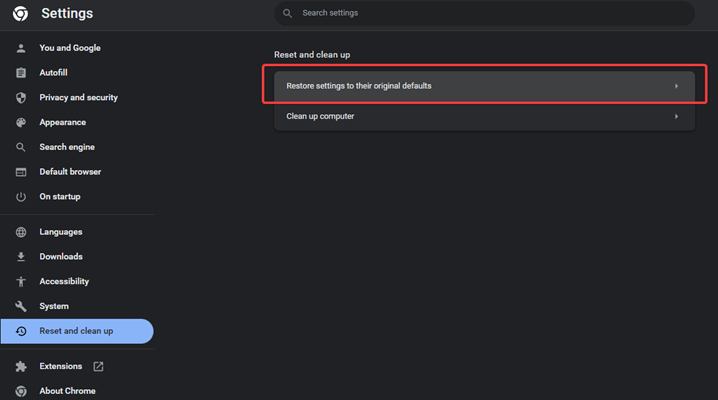Viewport: 718px width, 400px height.
Task: Click the On startup power icon
Action: tap(21, 197)
